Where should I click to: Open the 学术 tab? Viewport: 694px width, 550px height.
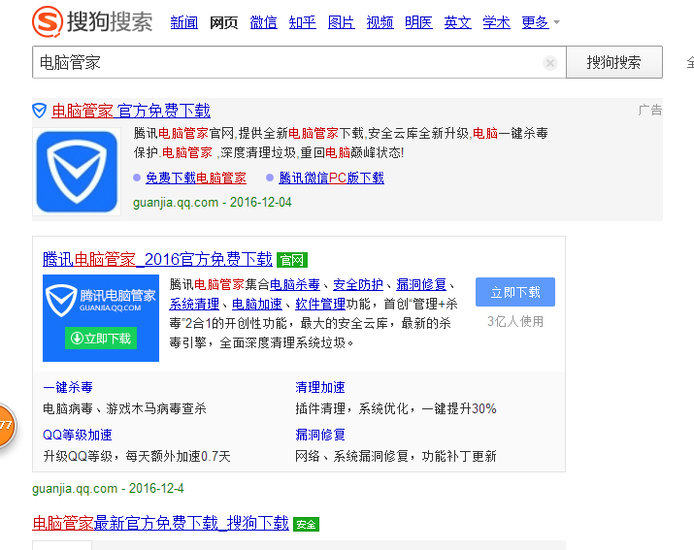coord(497,22)
